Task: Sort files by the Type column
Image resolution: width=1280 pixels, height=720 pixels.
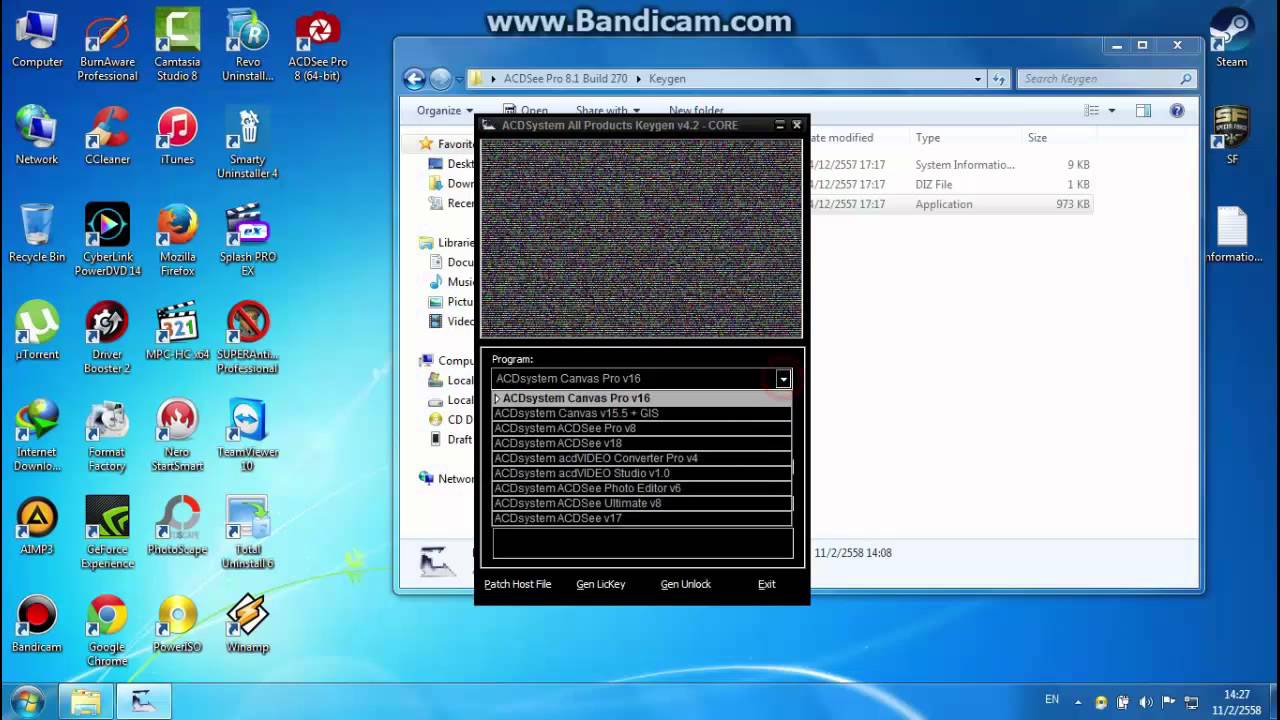Action: click(928, 138)
